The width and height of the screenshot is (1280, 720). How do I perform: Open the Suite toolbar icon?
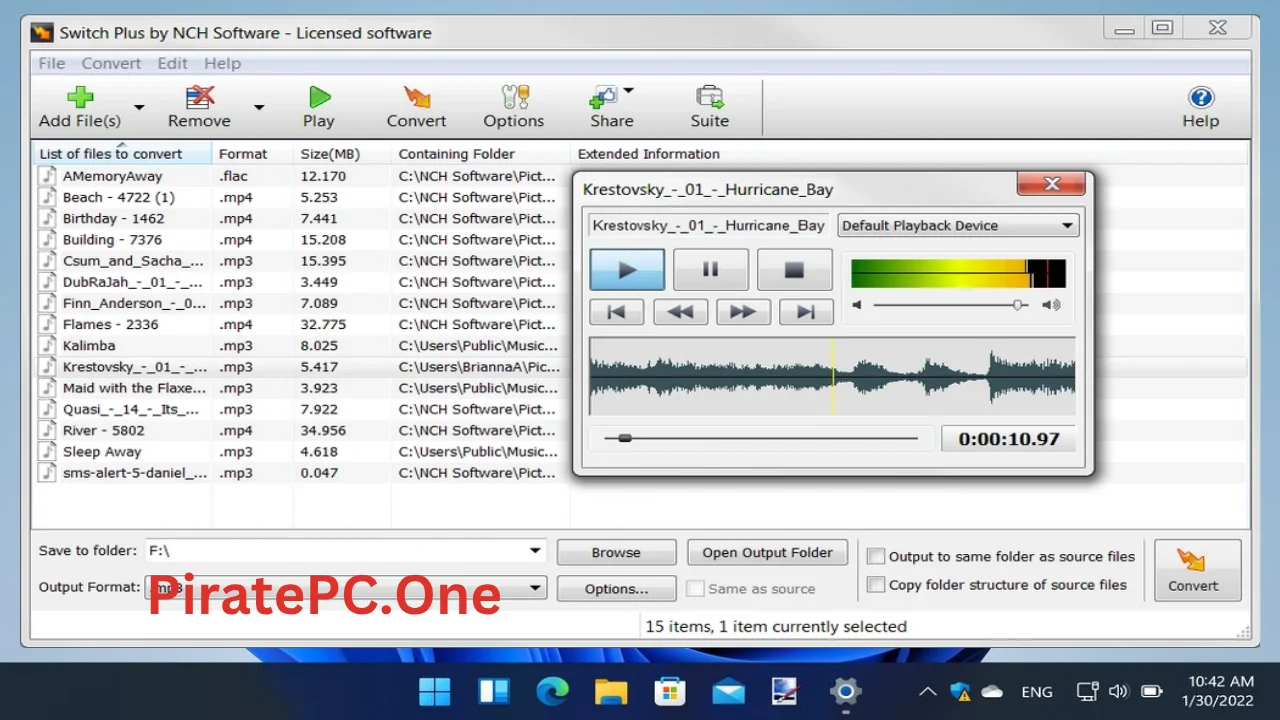[710, 97]
